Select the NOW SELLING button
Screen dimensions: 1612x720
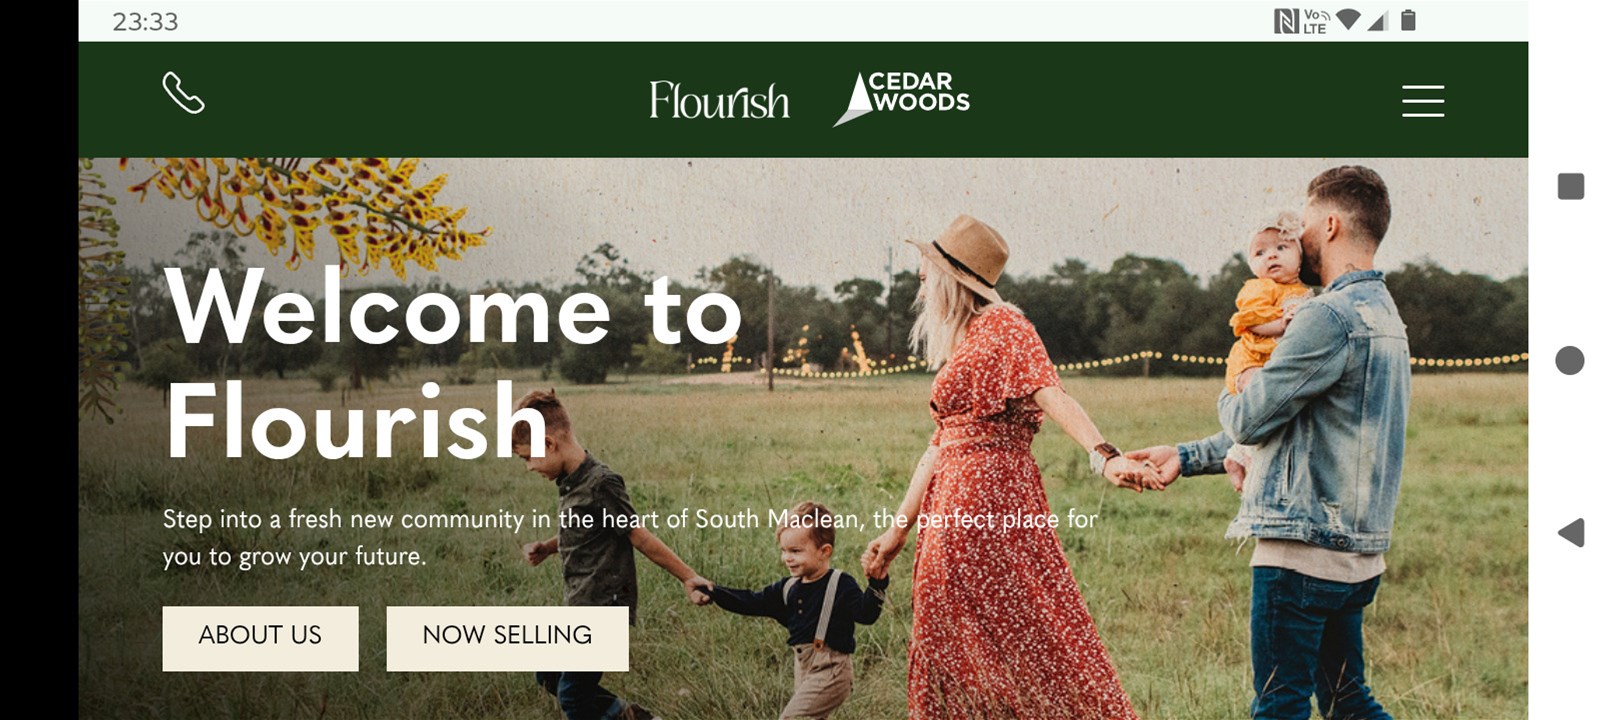[507, 638]
